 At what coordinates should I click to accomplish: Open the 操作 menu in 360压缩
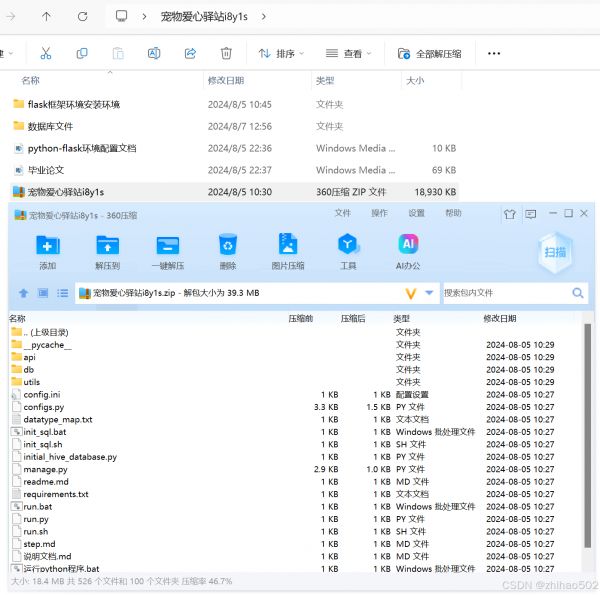[379, 213]
